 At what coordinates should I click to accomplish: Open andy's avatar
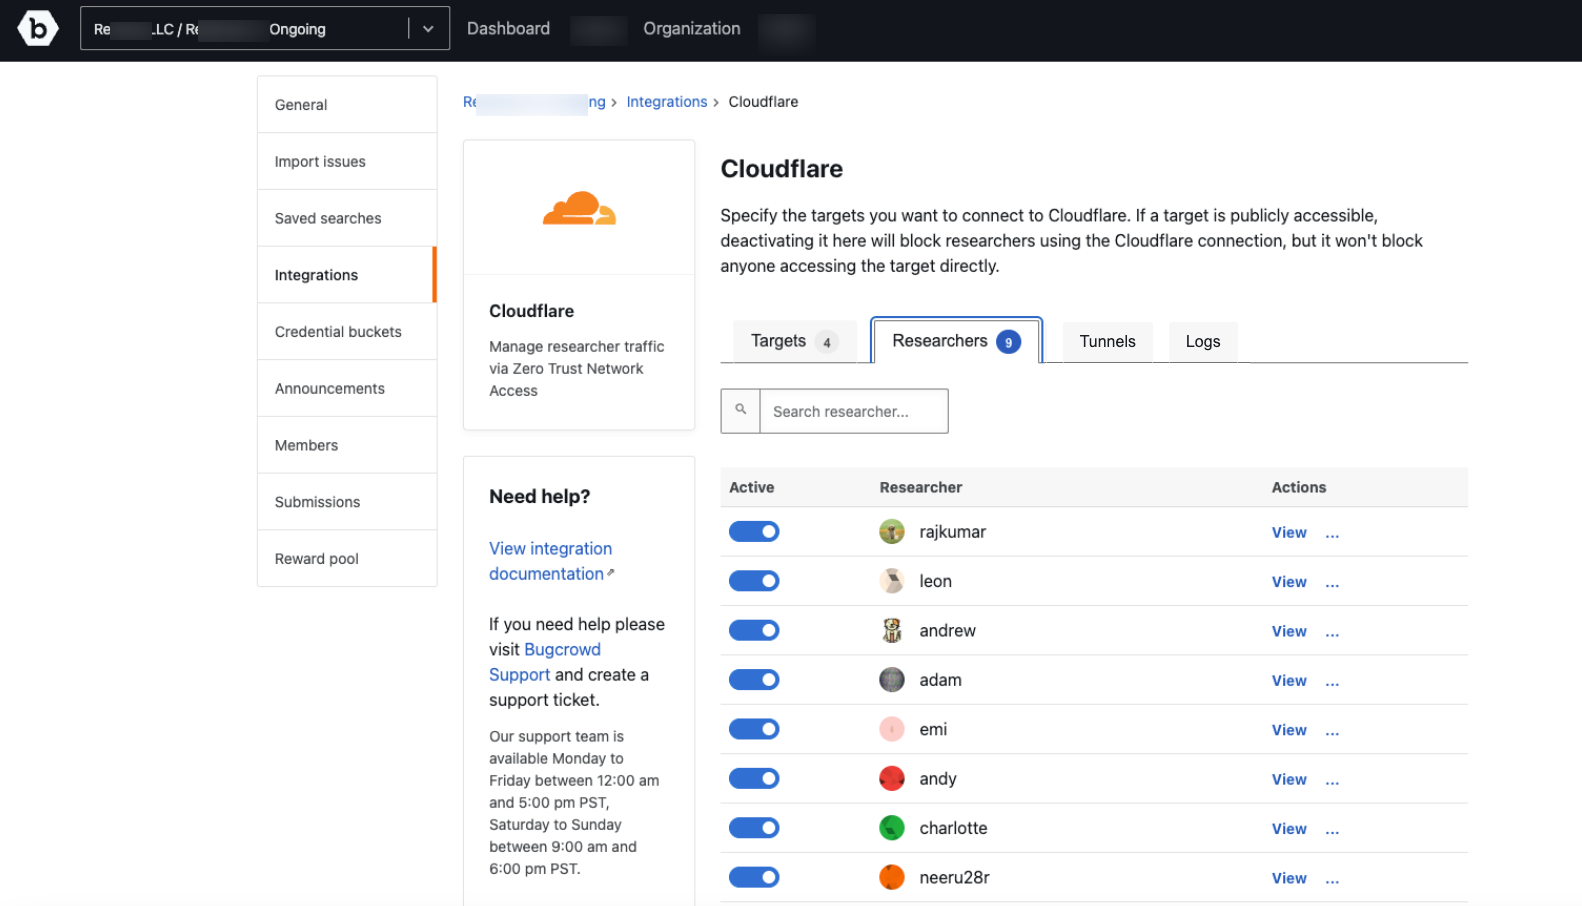coord(891,778)
